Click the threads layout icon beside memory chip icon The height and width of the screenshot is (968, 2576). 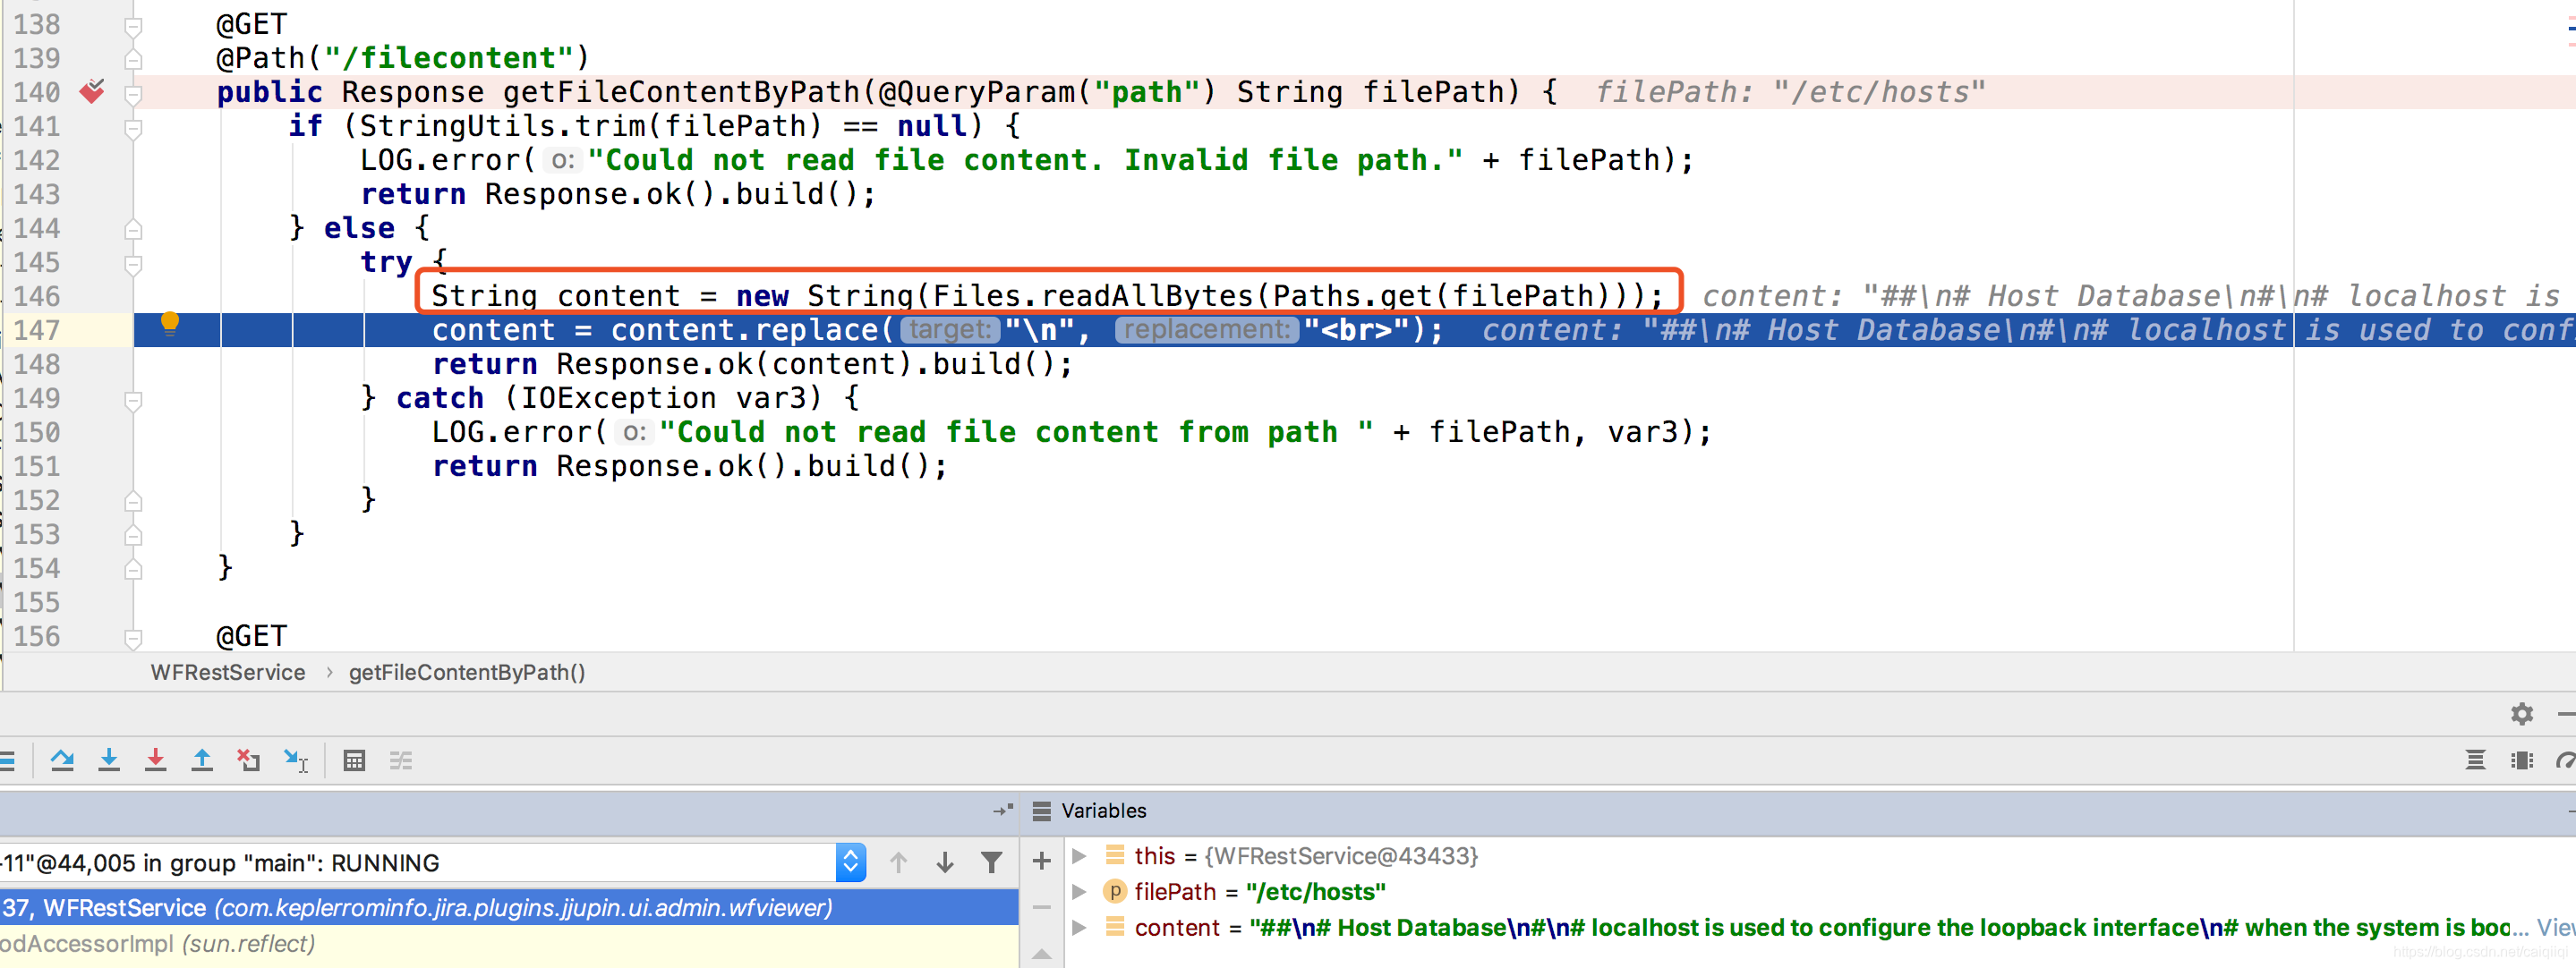pyautogui.click(x=2475, y=761)
